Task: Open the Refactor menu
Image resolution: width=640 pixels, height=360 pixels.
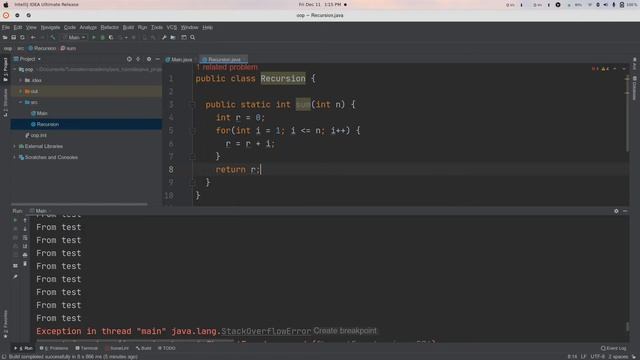Action: pos(109,27)
